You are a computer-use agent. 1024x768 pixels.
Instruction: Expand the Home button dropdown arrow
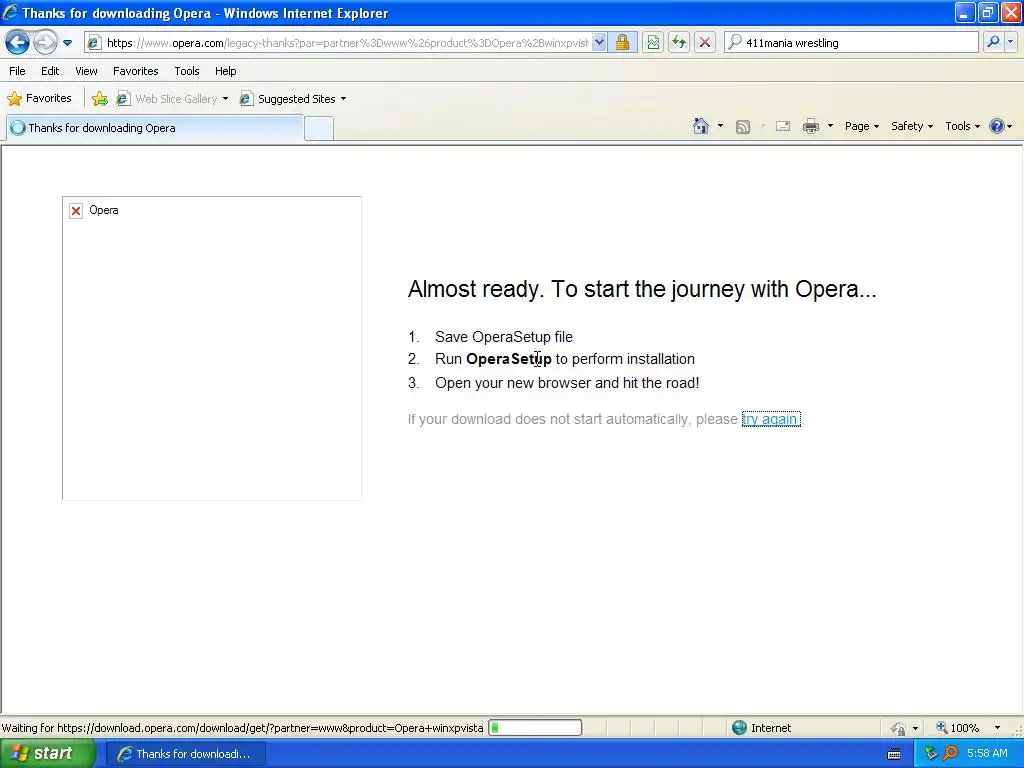pos(720,126)
